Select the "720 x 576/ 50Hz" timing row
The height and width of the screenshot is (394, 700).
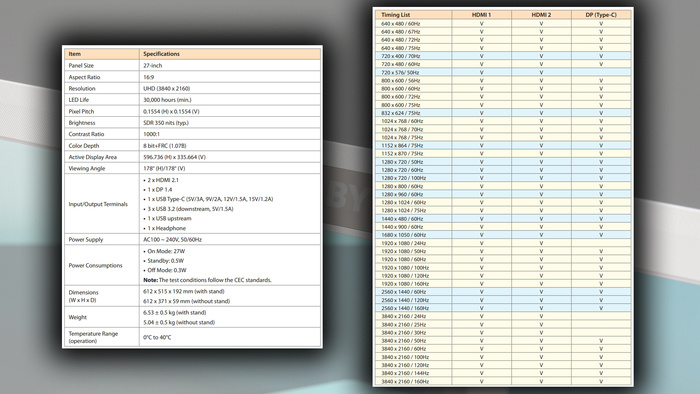(x=503, y=72)
